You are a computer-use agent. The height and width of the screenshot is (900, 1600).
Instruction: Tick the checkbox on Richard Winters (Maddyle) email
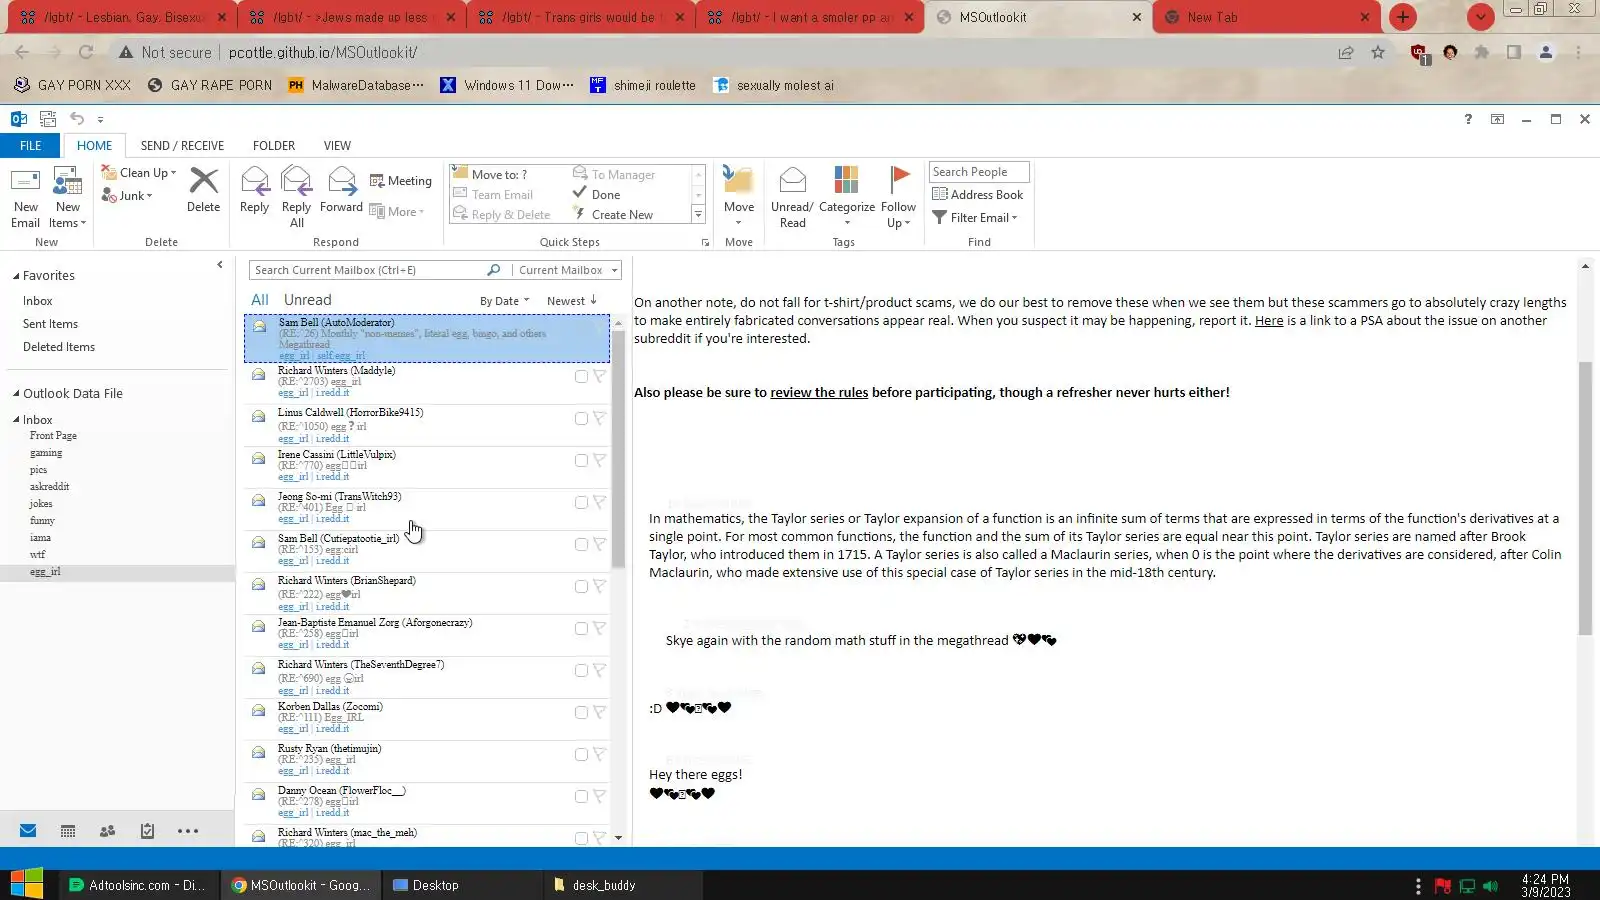pyautogui.click(x=581, y=377)
